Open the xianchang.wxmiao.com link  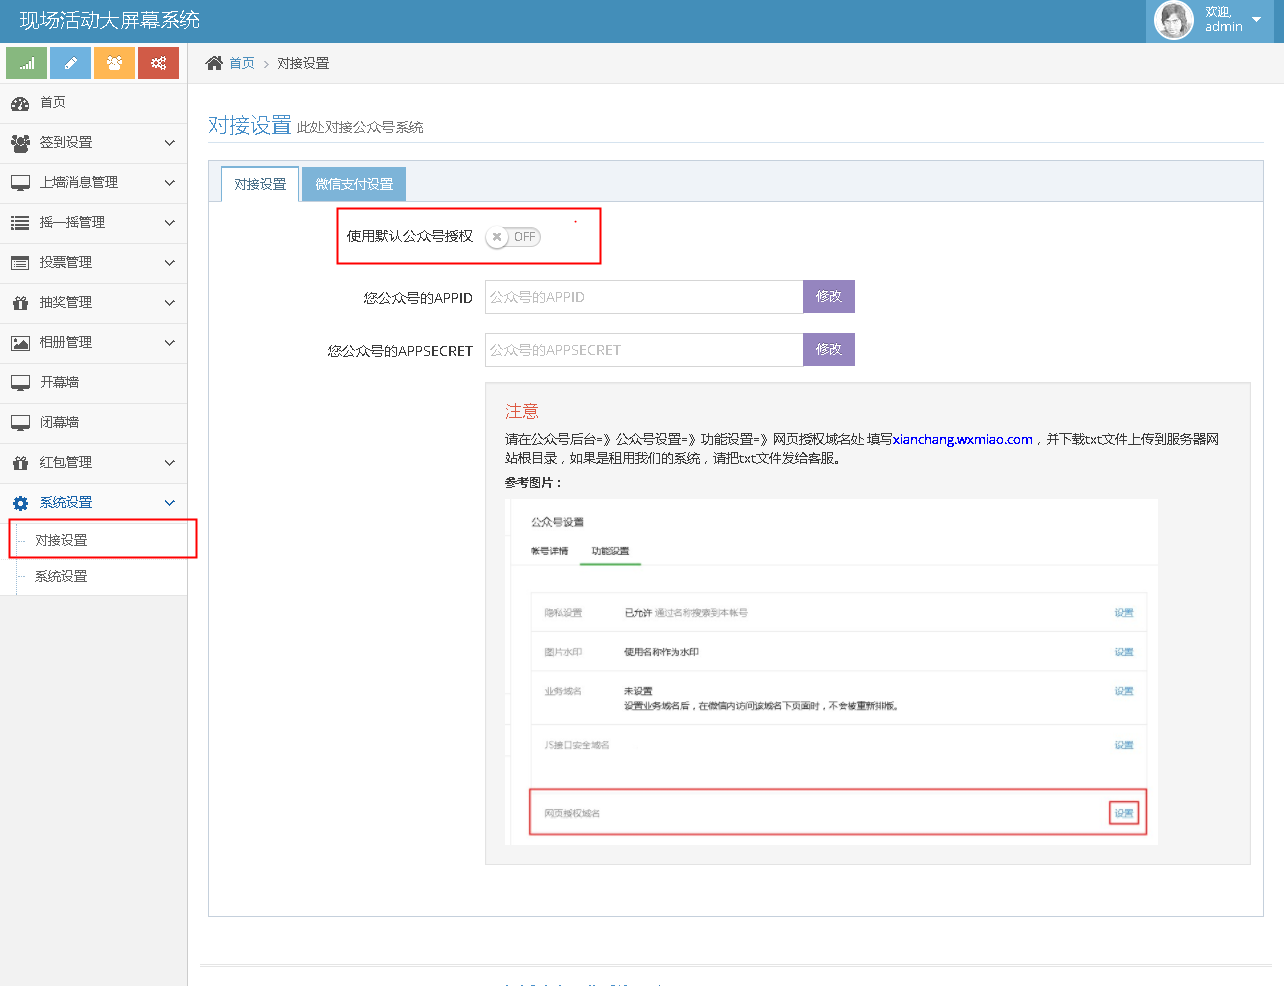point(962,439)
